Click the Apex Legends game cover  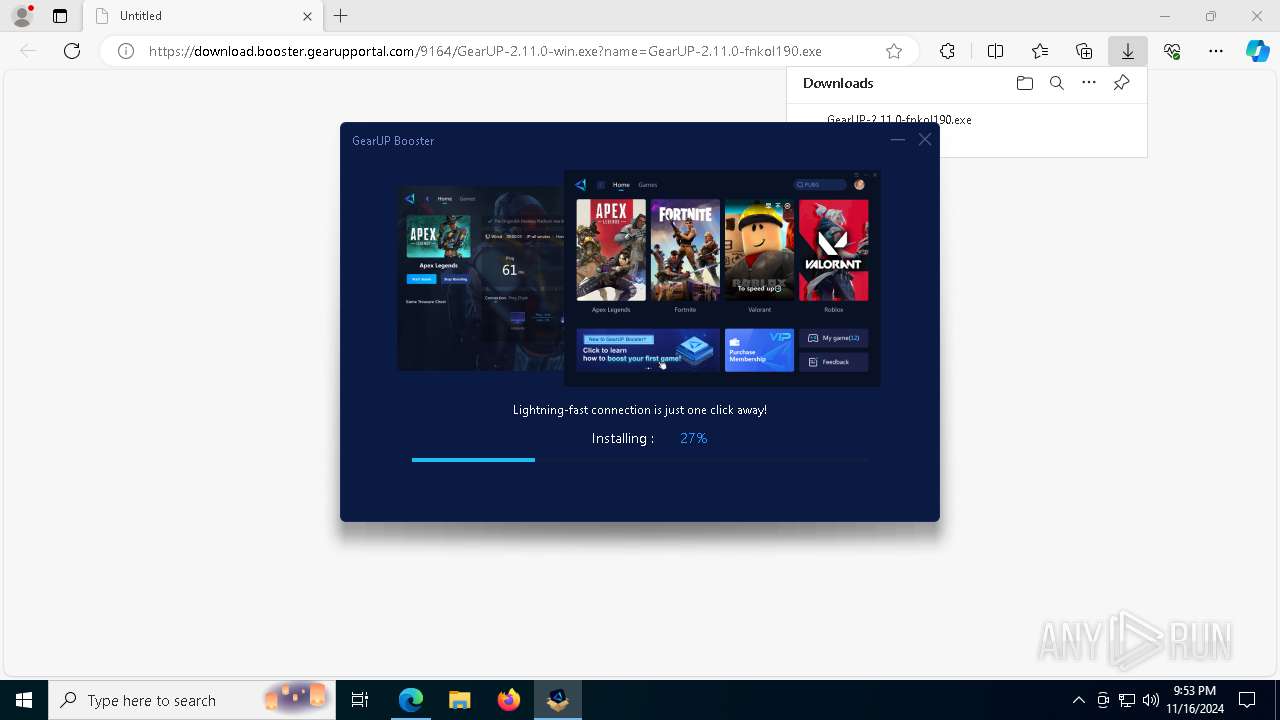(611, 250)
